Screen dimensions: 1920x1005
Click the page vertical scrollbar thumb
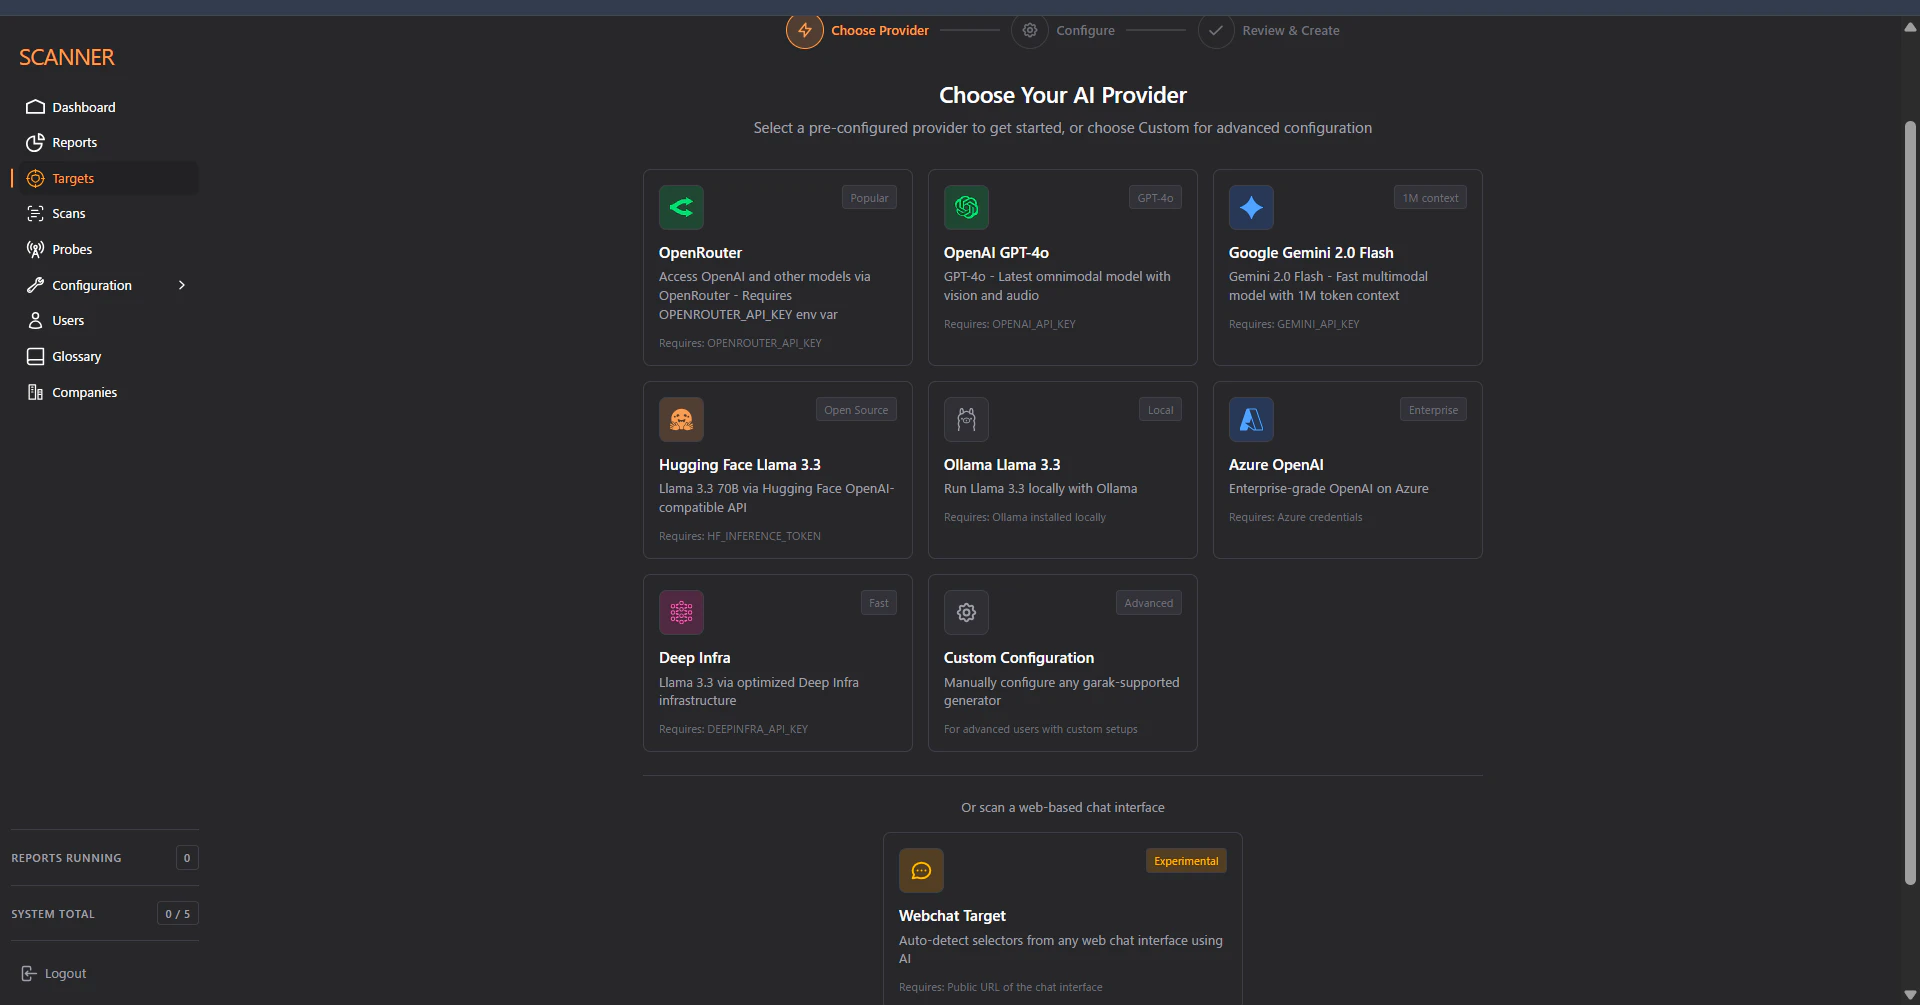(x=1910, y=503)
